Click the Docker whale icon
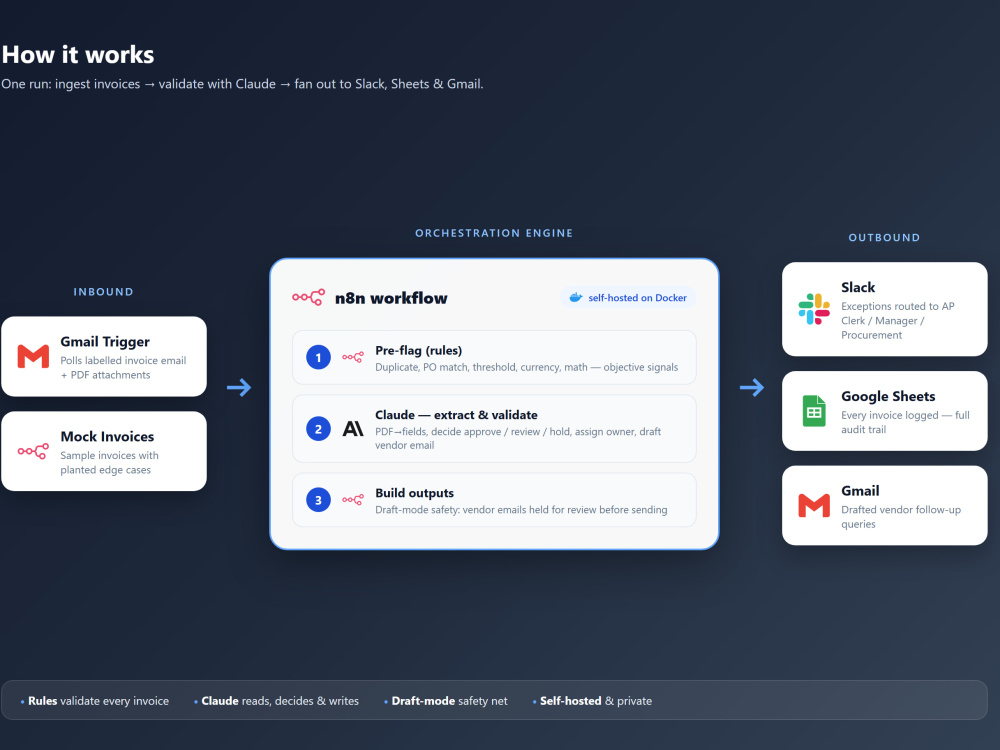This screenshot has height=750, width=1000. coord(576,297)
